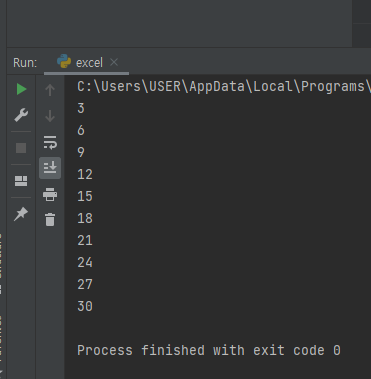Navigate down the stack trace arrow
The width and height of the screenshot is (371, 379).
point(50,116)
